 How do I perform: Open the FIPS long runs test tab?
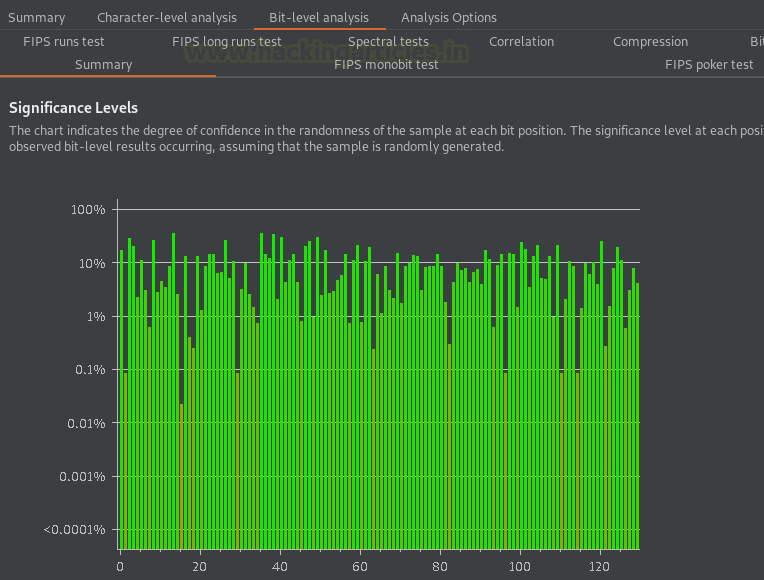coord(227,41)
